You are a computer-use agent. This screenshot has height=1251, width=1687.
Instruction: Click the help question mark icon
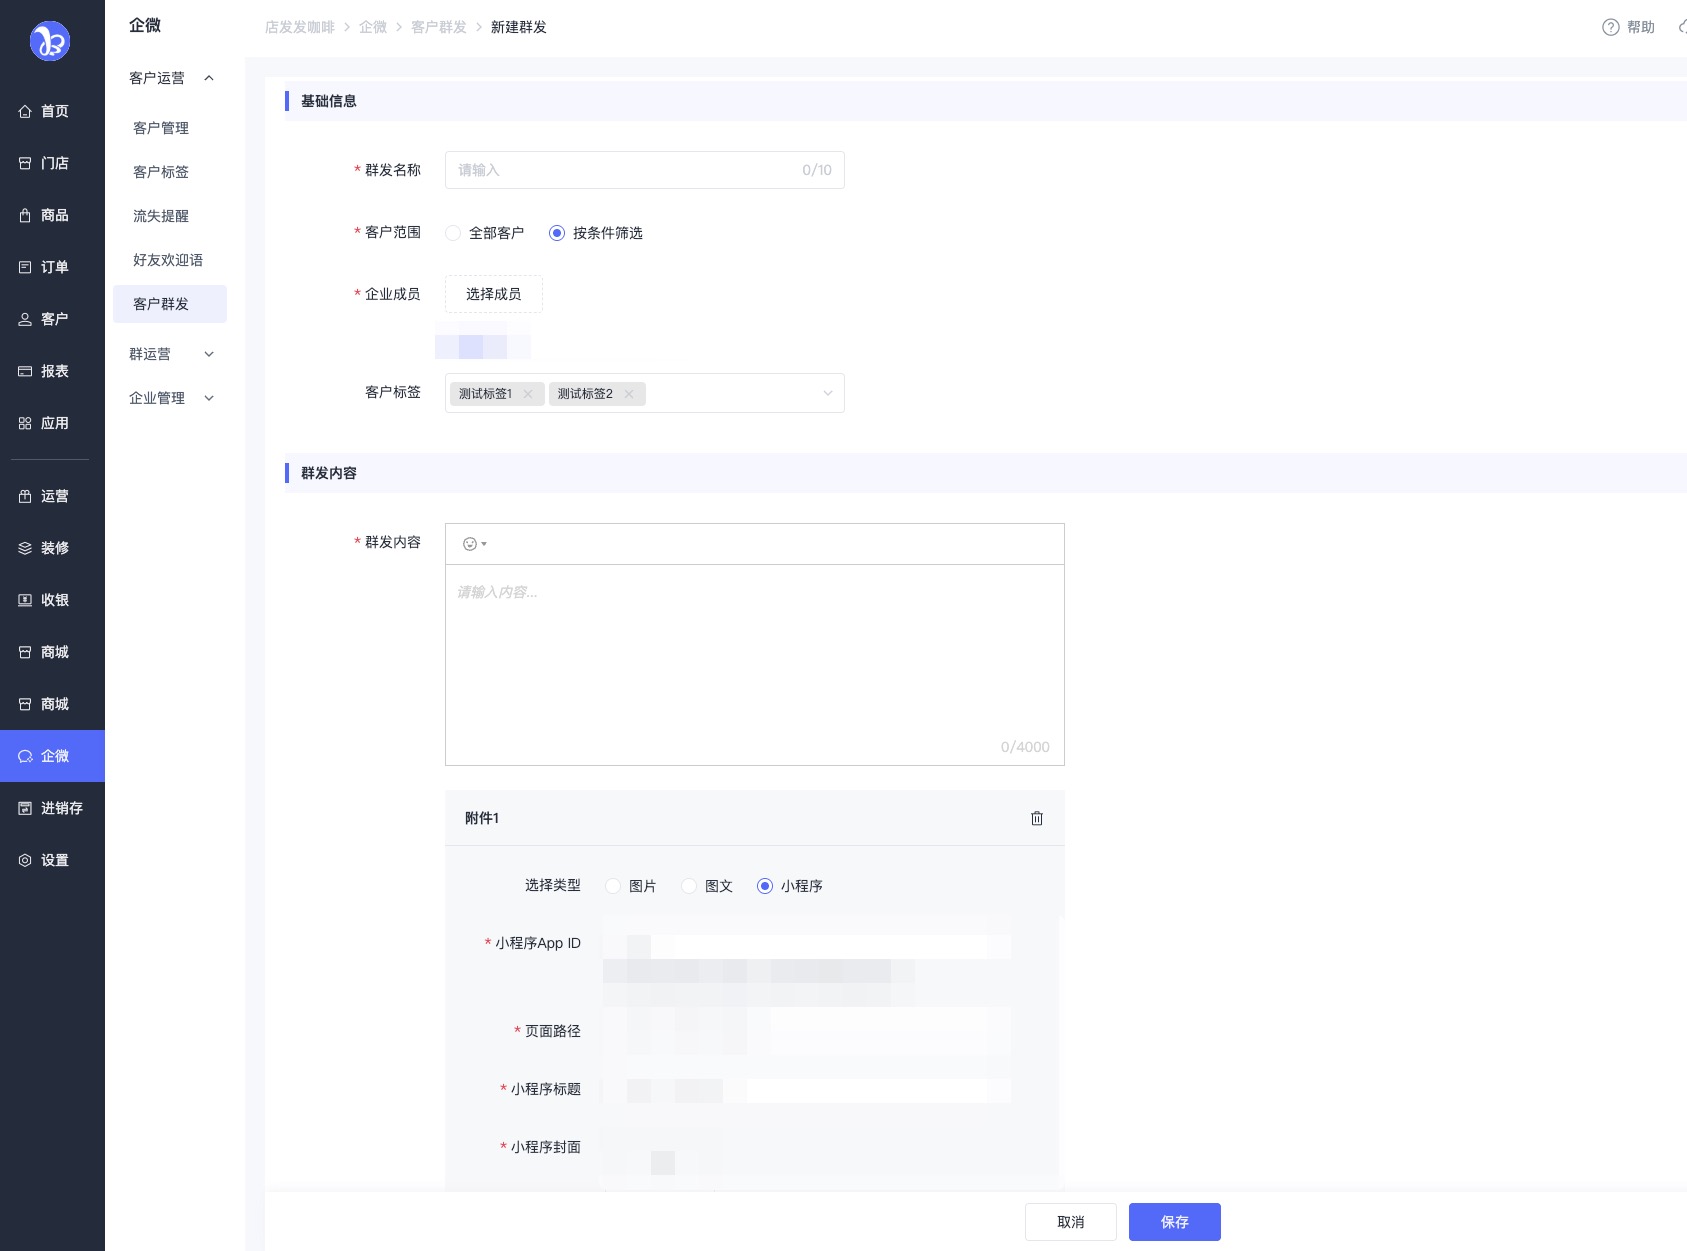(x=1610, y=27)
